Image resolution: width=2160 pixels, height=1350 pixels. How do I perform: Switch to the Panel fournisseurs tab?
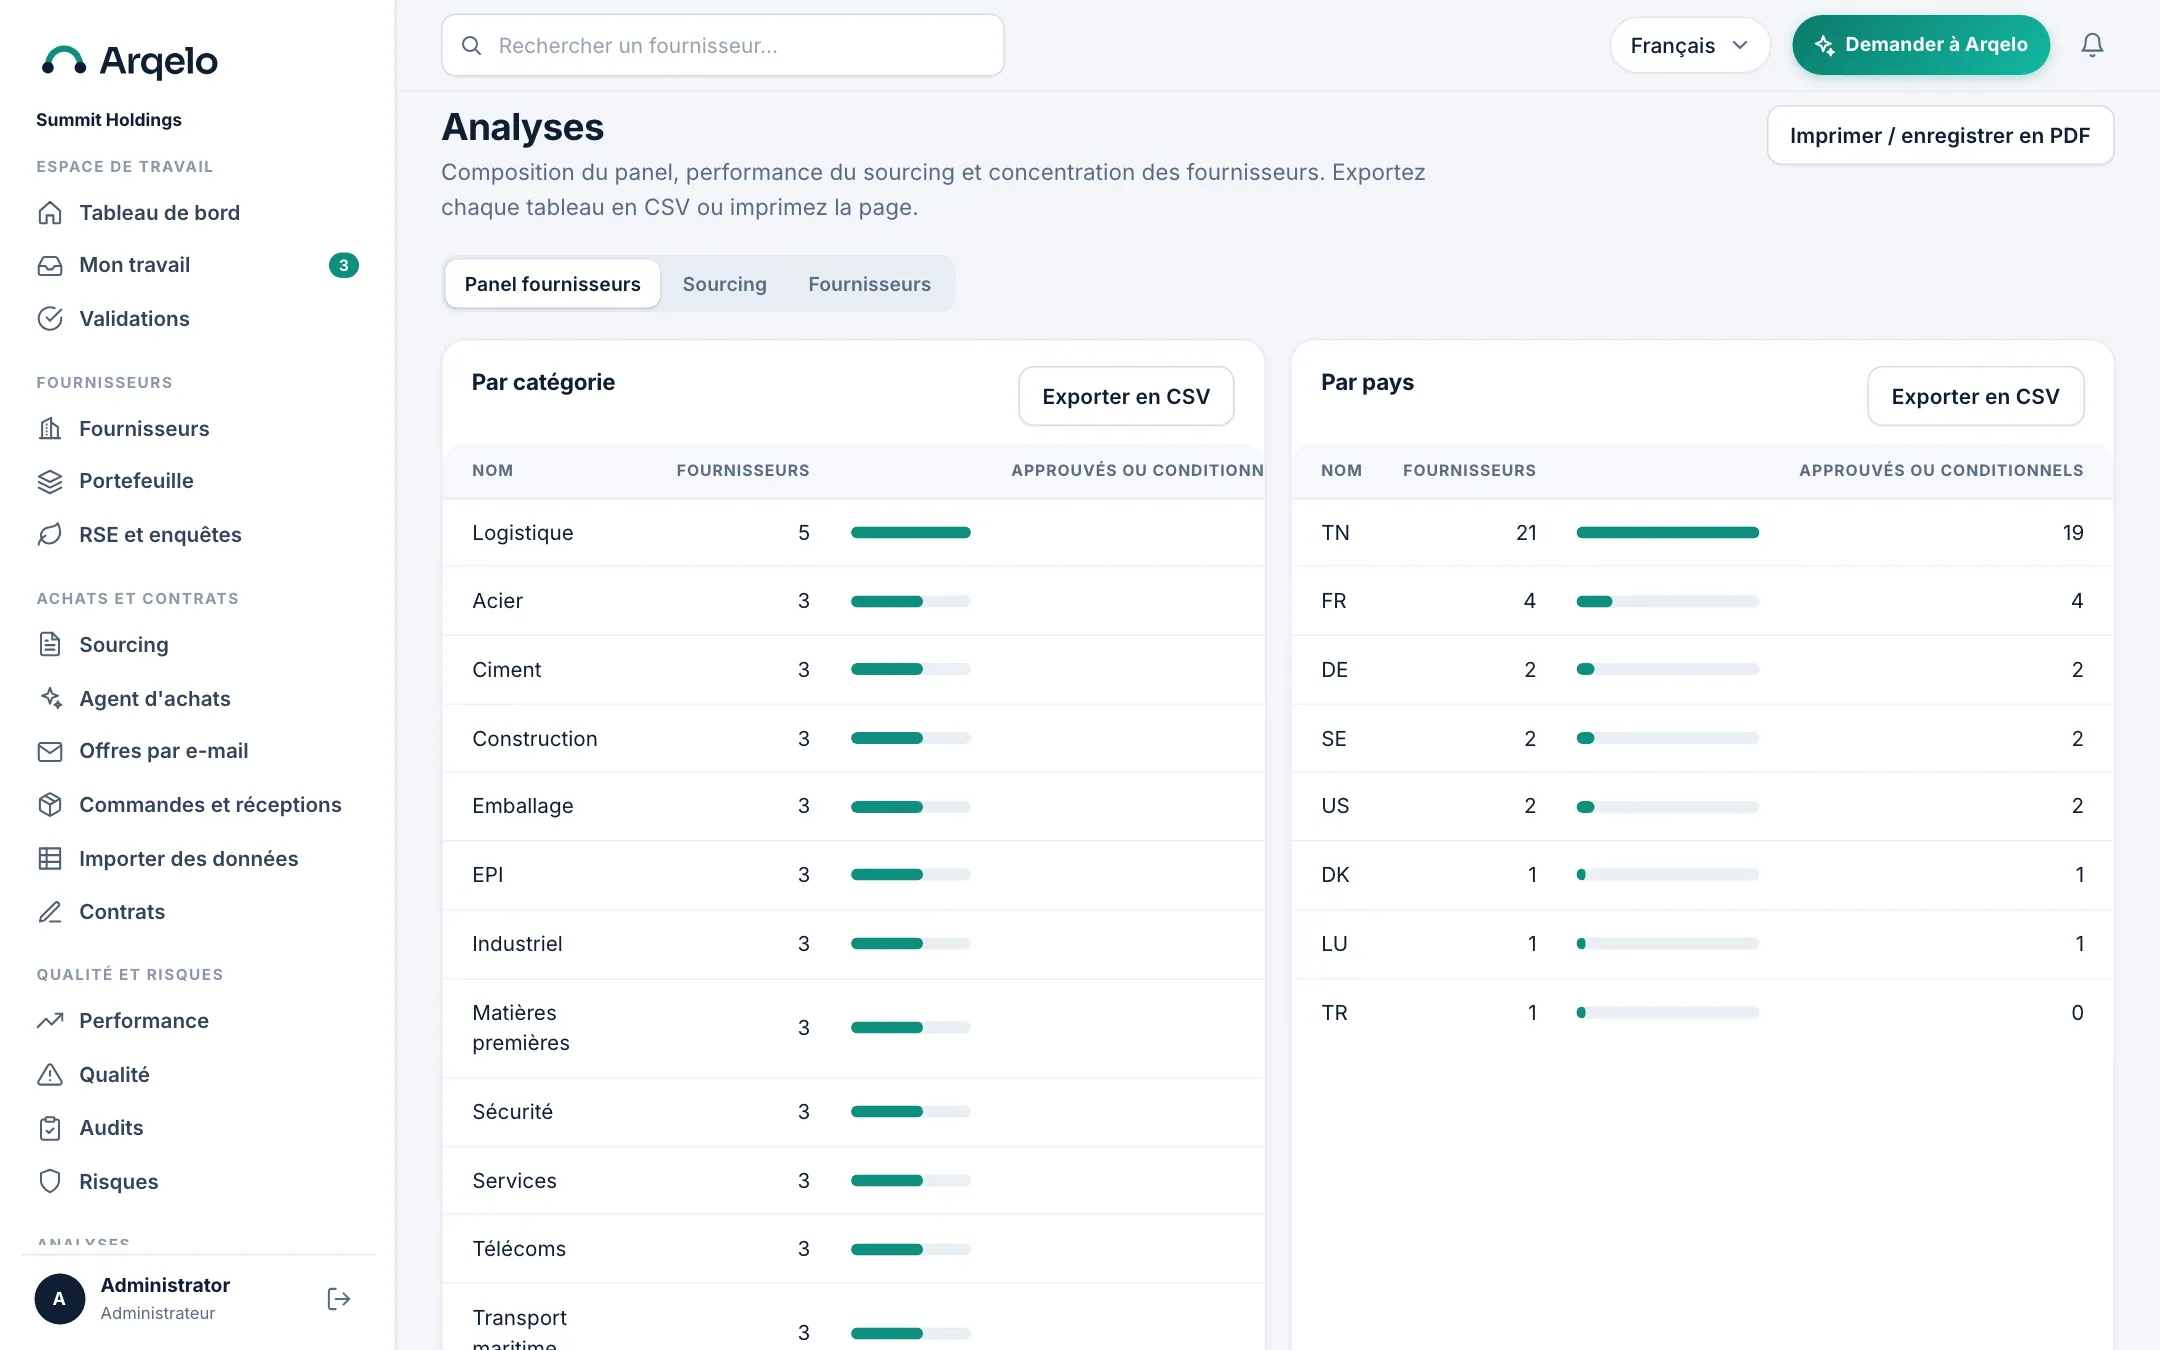pyautogui.click(x=552, y=284)
